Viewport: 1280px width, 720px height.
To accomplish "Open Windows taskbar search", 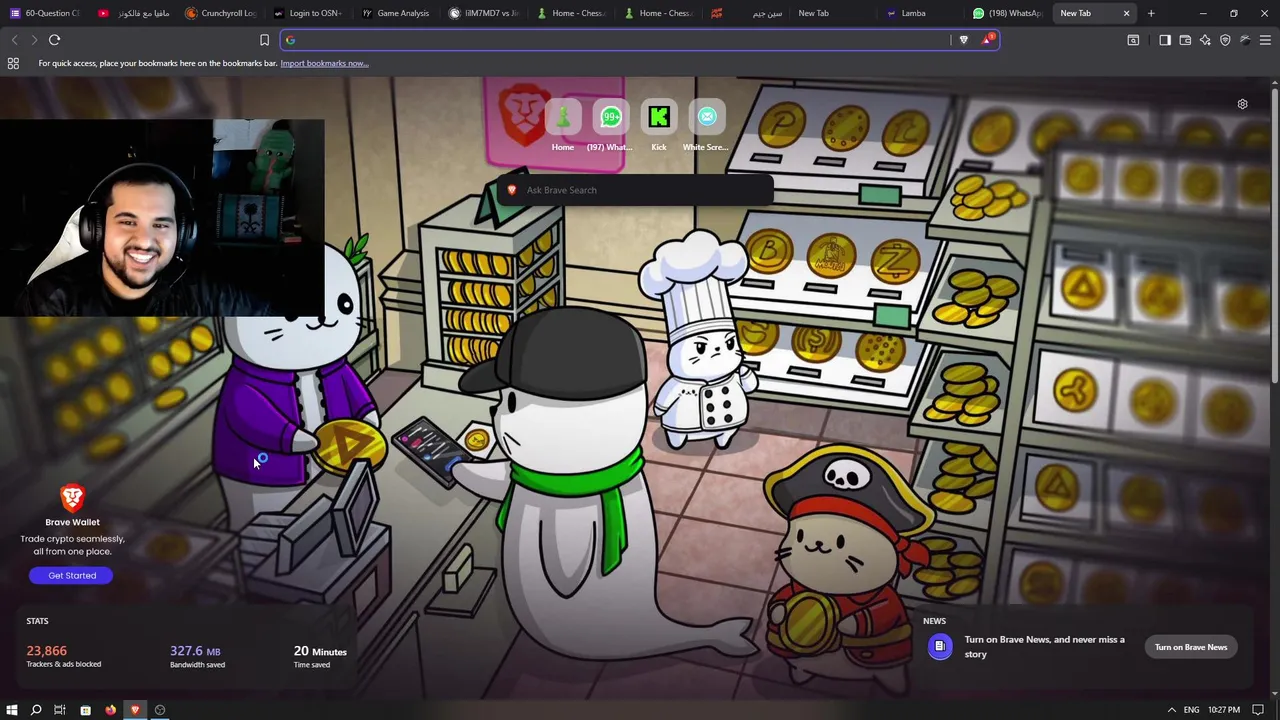I will tap(36, 710).
